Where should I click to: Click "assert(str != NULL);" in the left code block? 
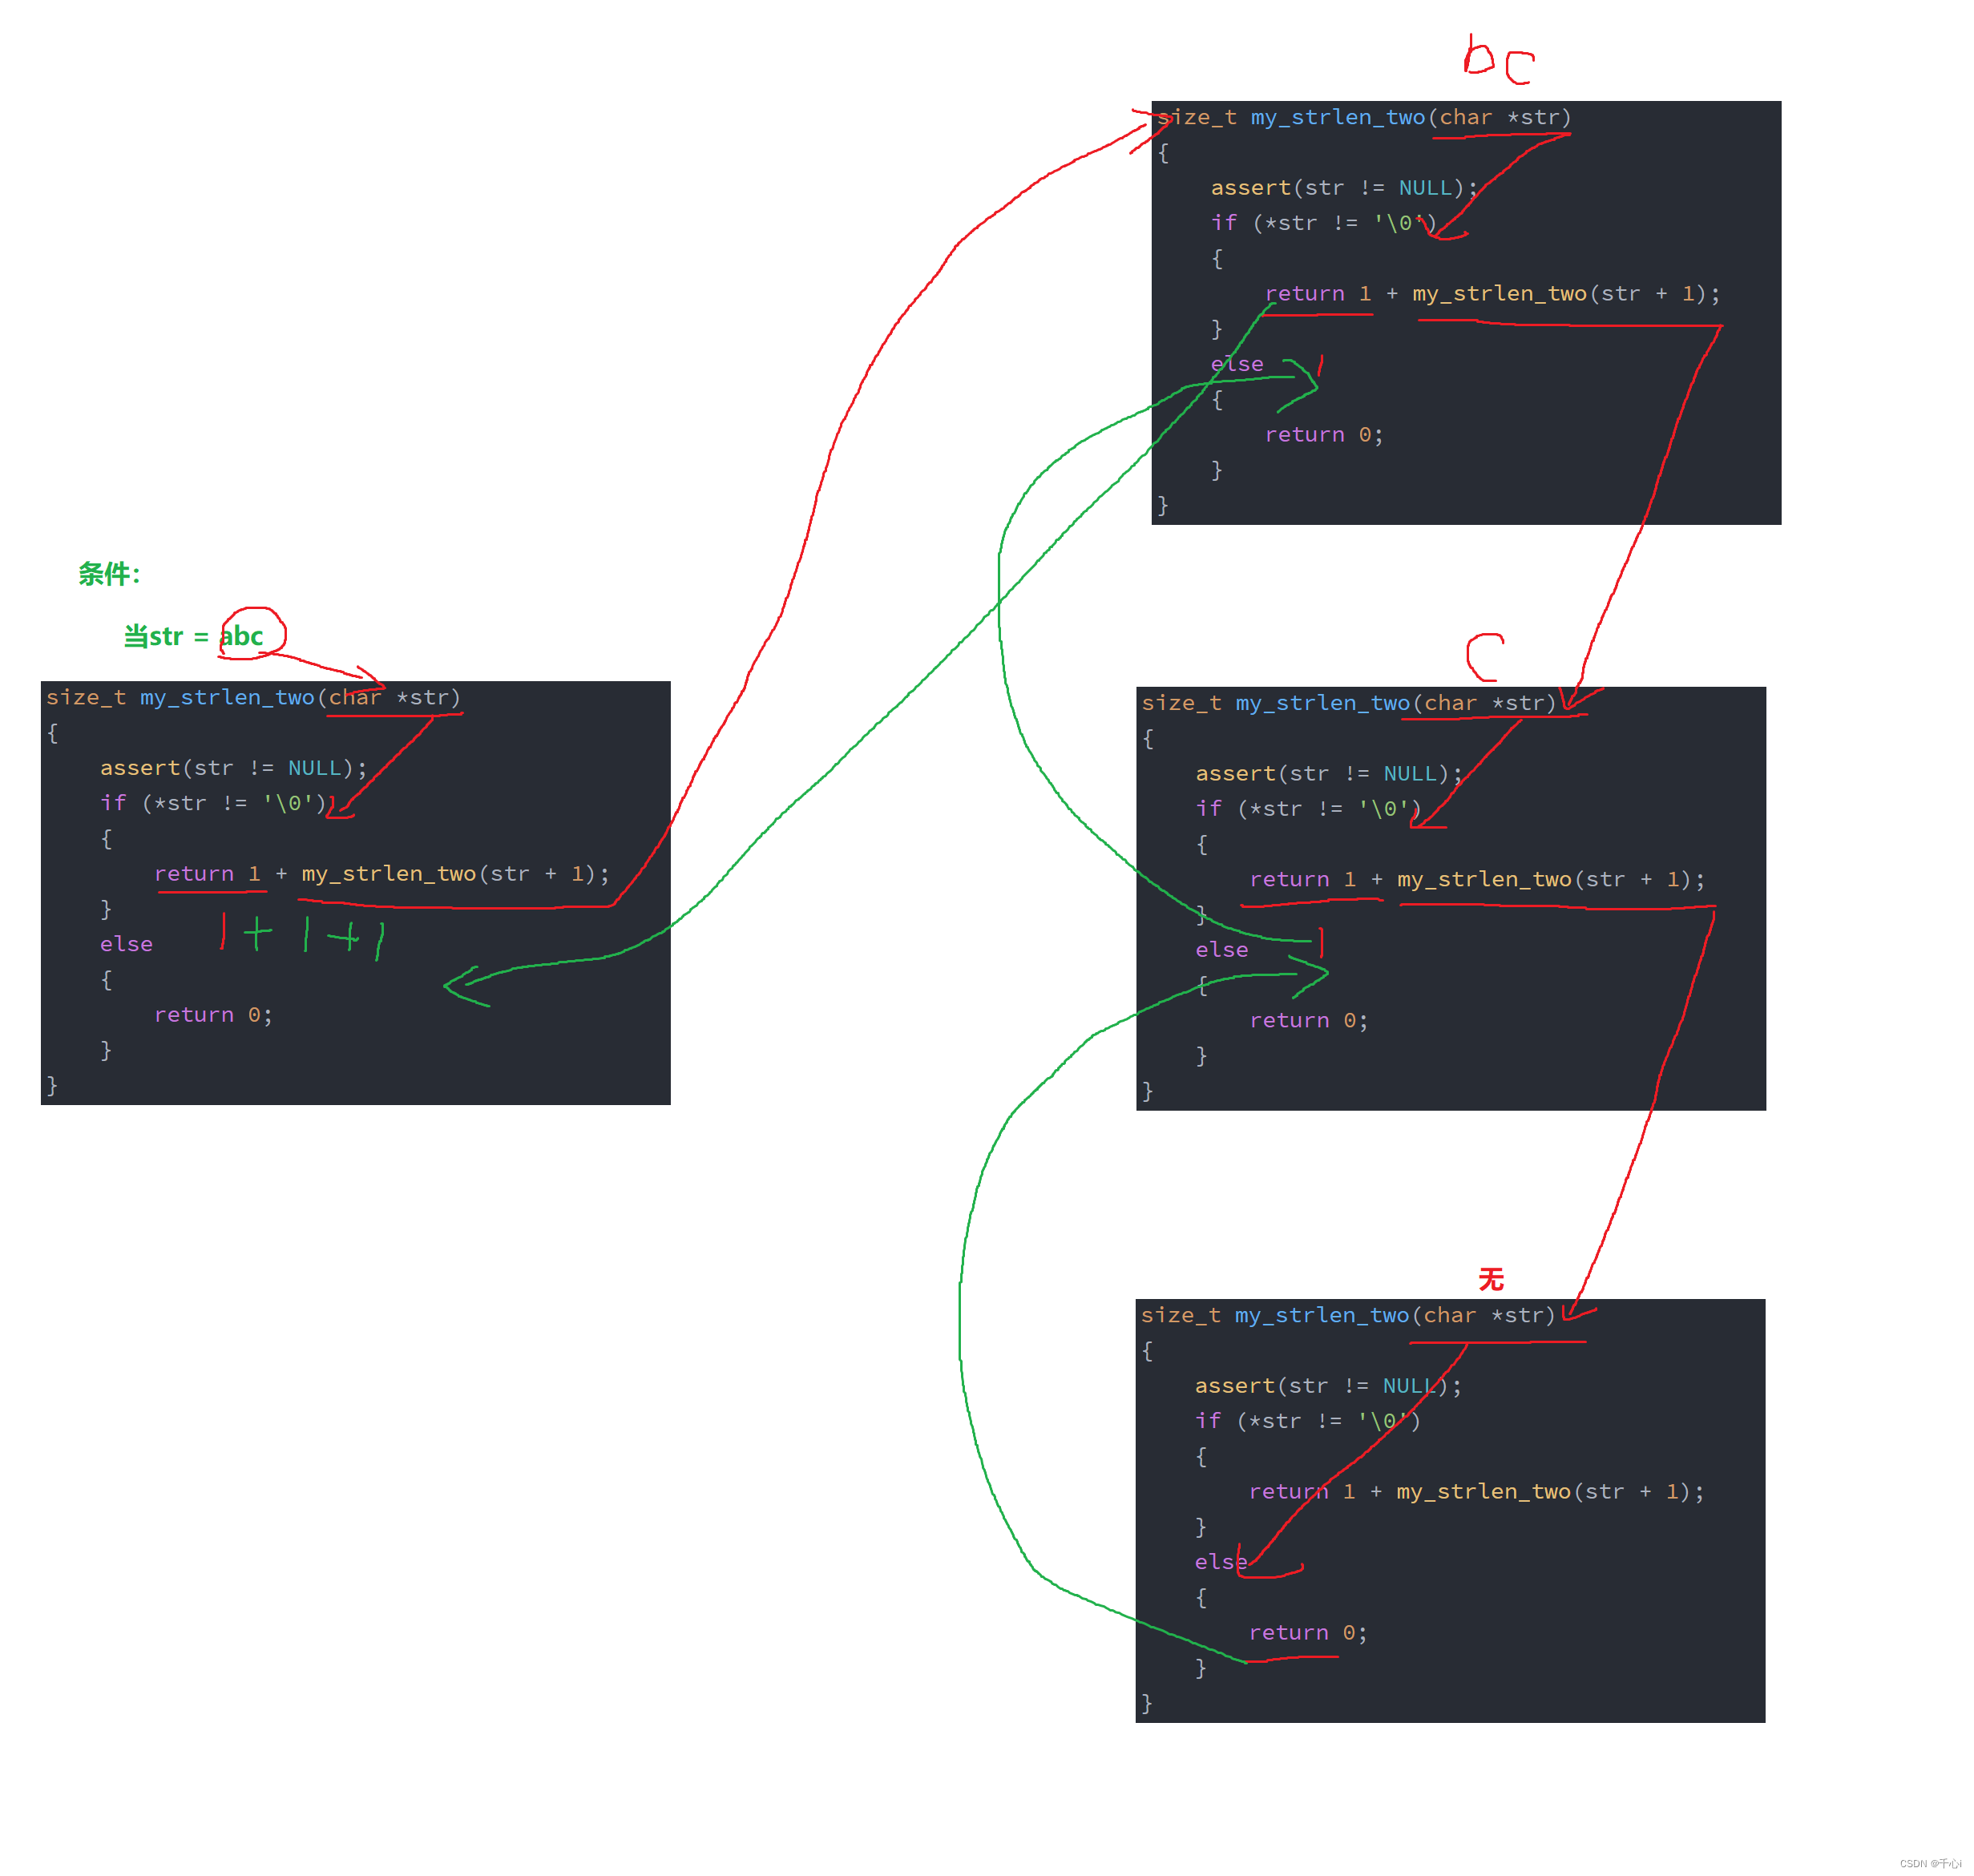(x=234, y=767)
